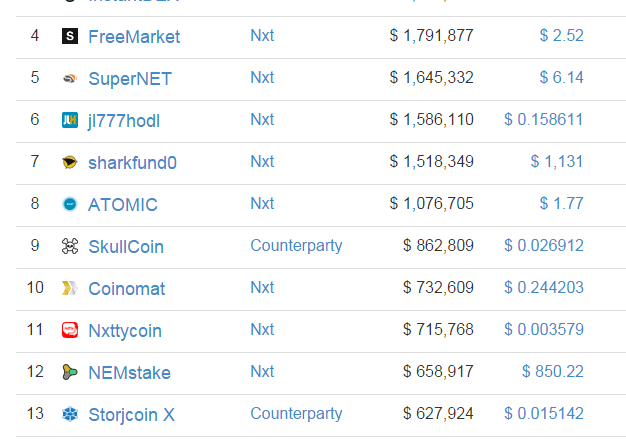Click the NEMstake logo icon
The height and width of the screenshot is (440, 626).
70,372
